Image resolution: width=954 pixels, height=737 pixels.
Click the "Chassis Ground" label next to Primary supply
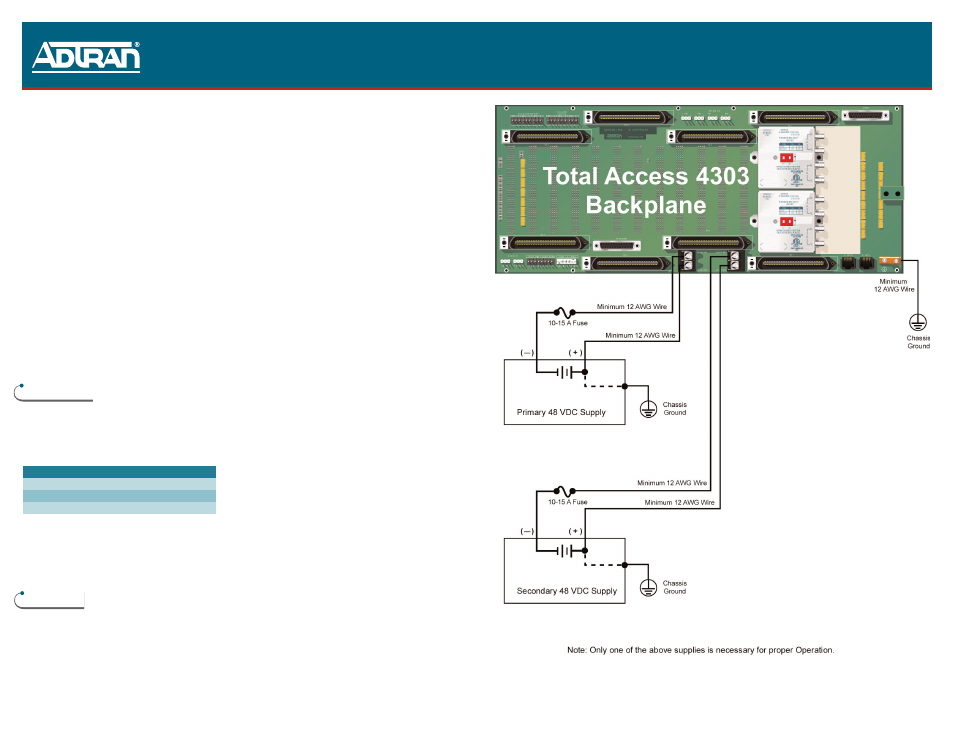coord(675,408)
